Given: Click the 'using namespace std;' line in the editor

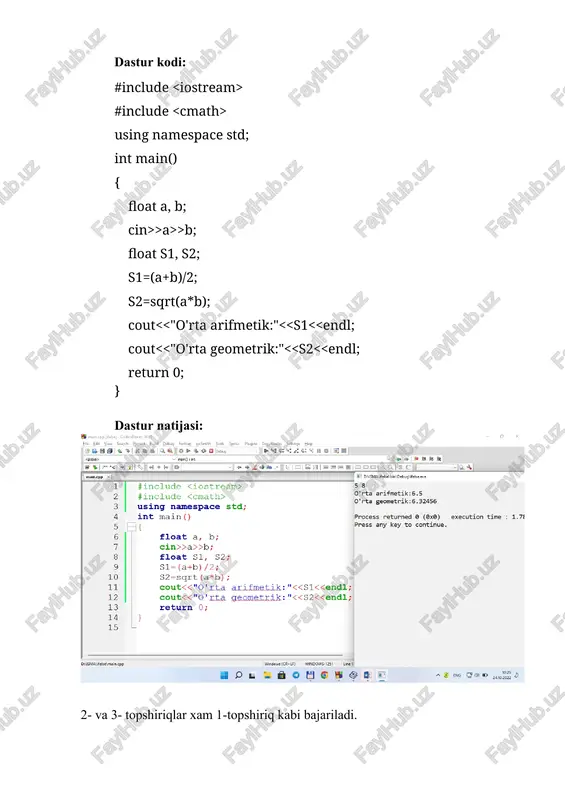Looking at the screenshot, I should pyautogui.click(x=192, y=507).
